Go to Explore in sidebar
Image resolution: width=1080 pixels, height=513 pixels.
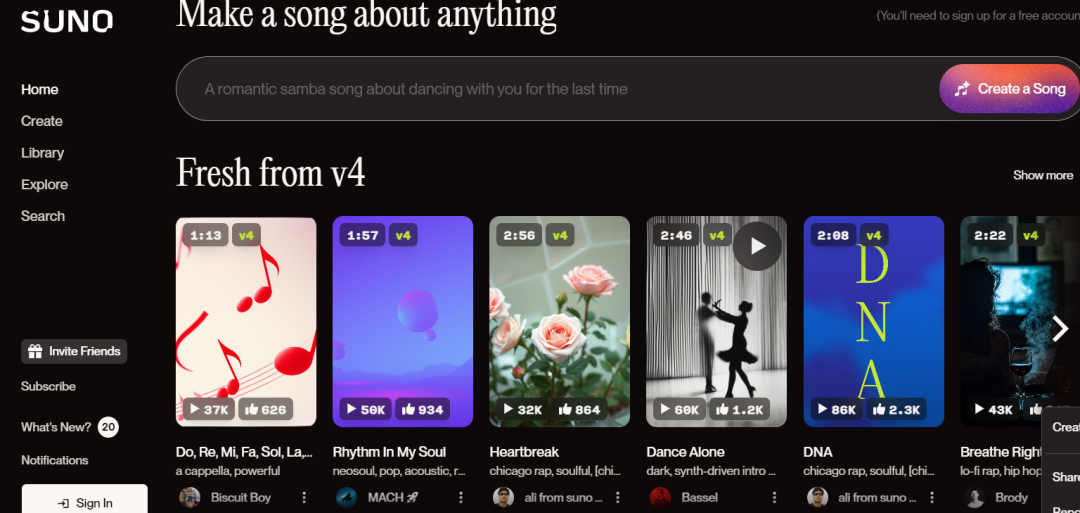(x=44, y=185)
